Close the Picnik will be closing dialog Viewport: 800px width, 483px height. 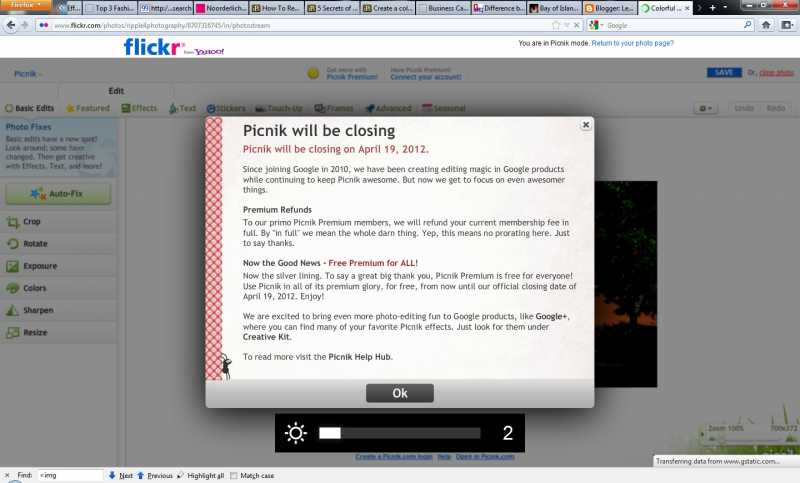pyautogui.click(x=586, y=125)
